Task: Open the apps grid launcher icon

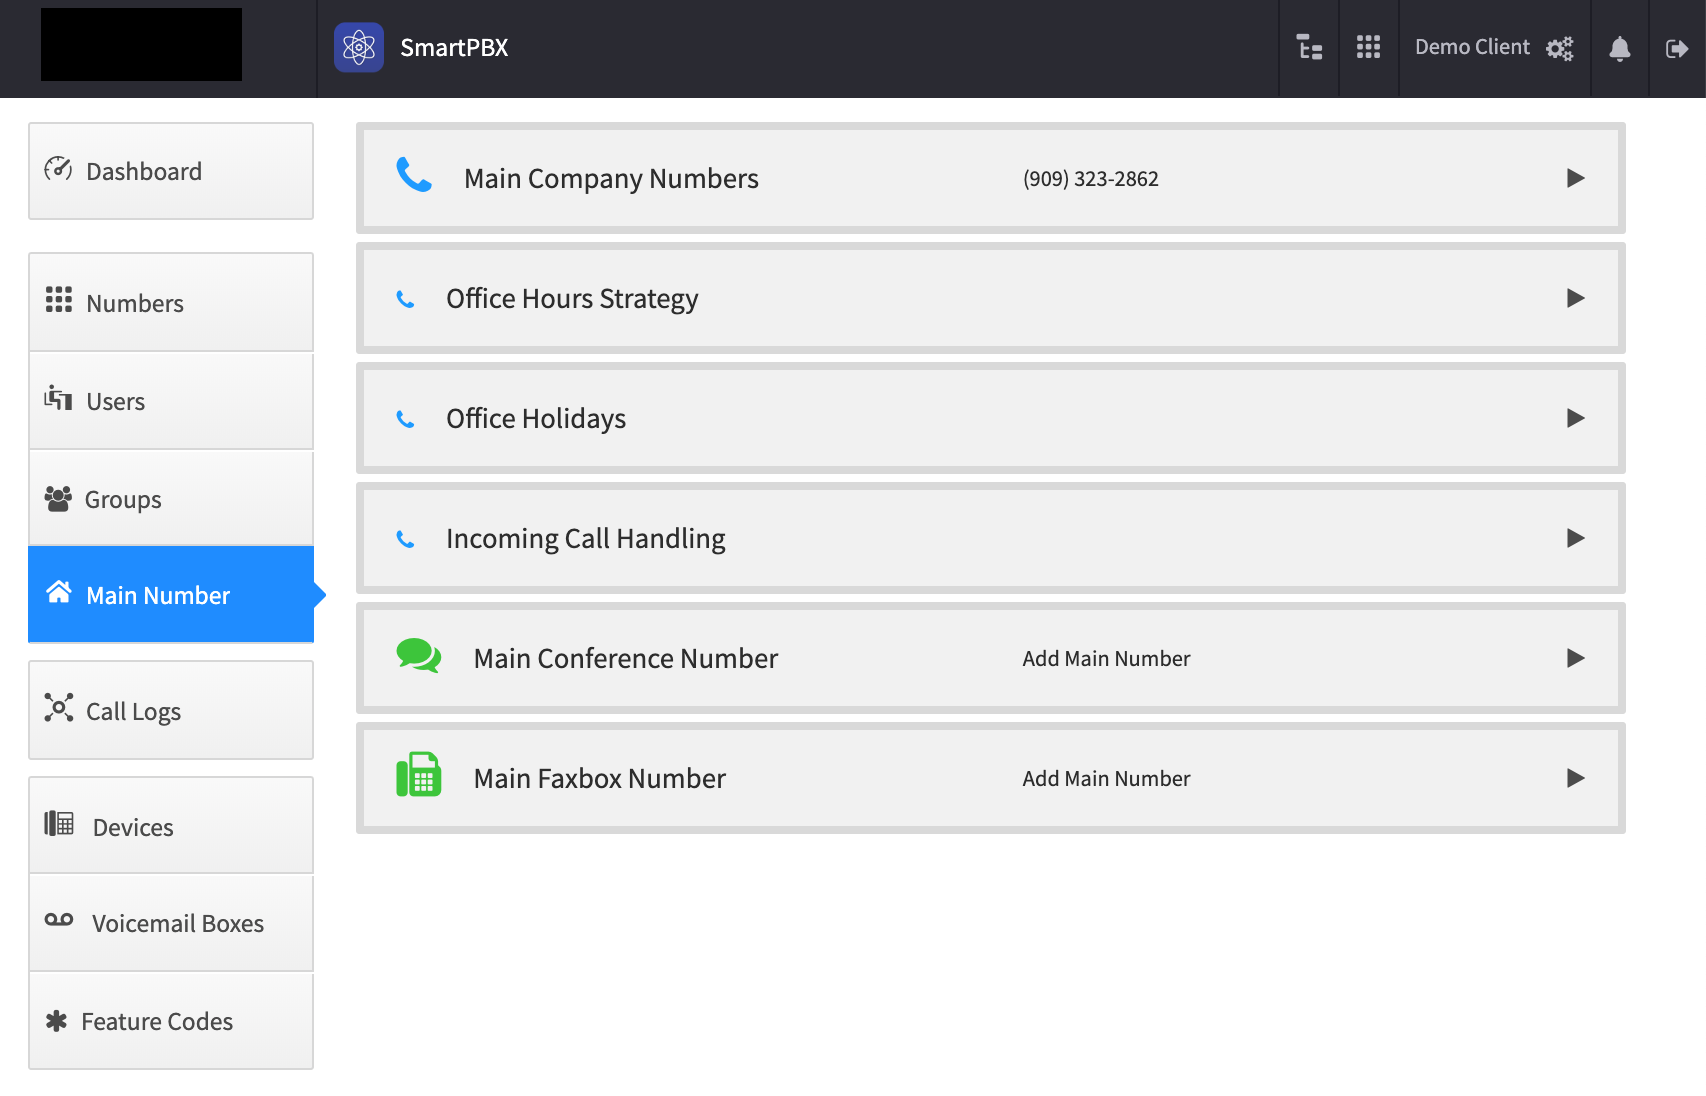Action: pyautogui.click(x=1368, y=47)
